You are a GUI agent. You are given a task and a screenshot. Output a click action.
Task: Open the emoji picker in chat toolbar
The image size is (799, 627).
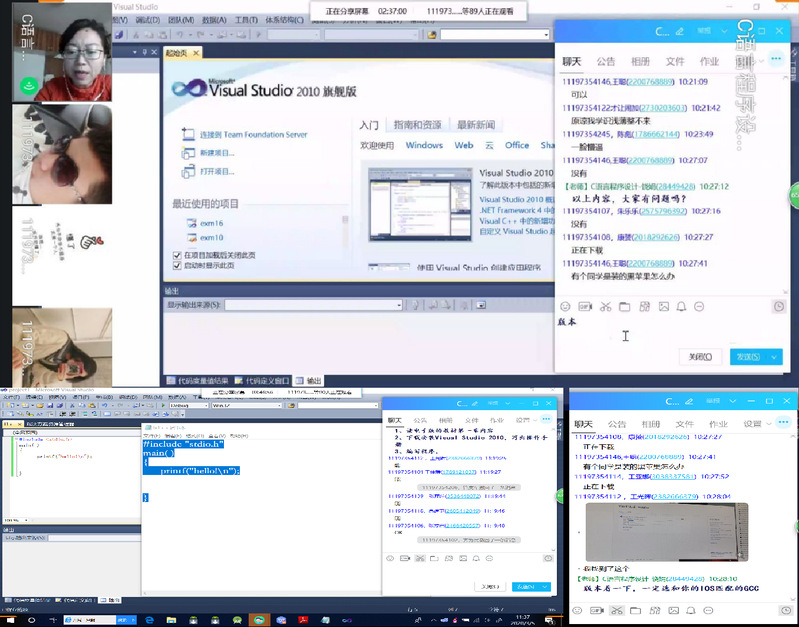(565, 306)
